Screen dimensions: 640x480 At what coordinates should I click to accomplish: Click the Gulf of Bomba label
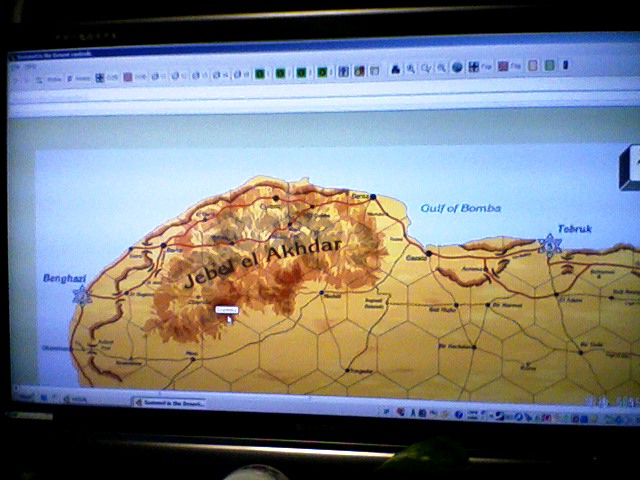tap(460, 208)
